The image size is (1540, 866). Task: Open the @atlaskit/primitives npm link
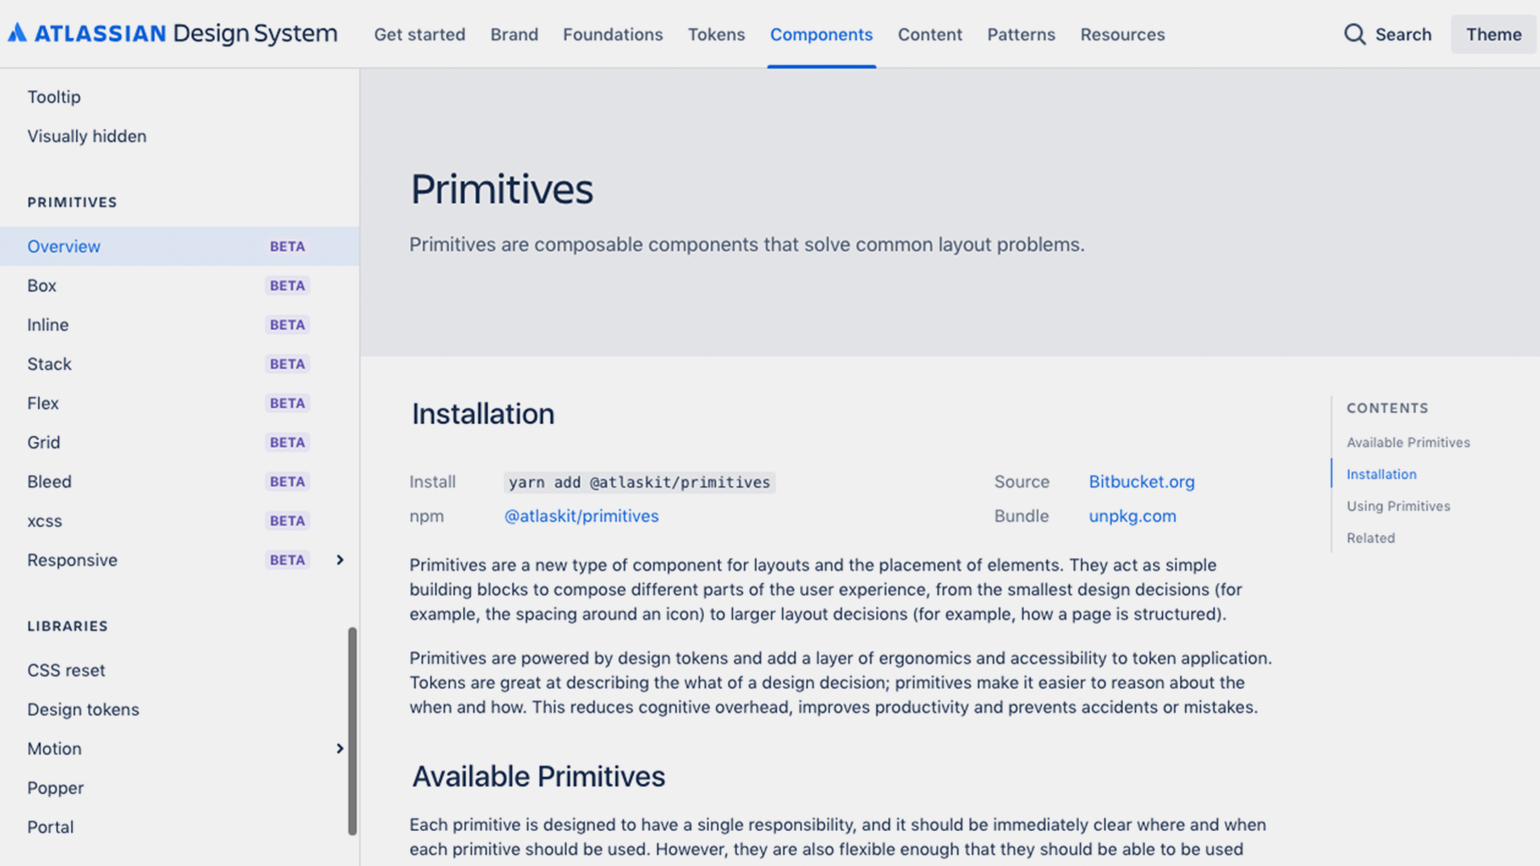(x=581, y=516)
